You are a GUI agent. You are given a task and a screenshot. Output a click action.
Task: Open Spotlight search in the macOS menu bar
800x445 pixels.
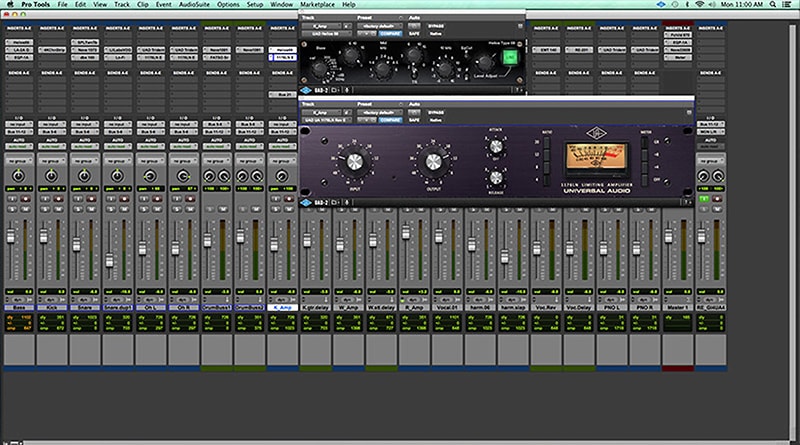tap(773, 4)
